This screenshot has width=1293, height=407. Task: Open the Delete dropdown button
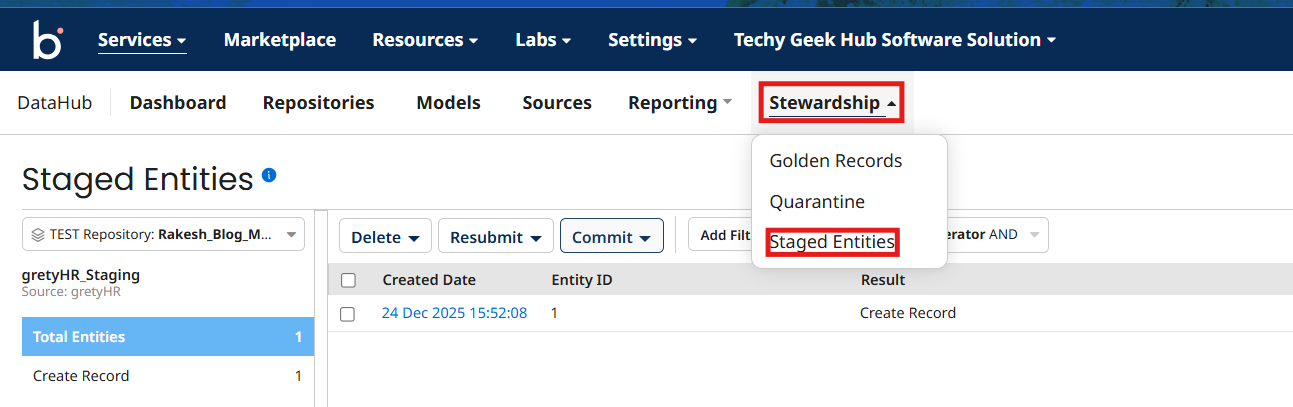point(385,237)
